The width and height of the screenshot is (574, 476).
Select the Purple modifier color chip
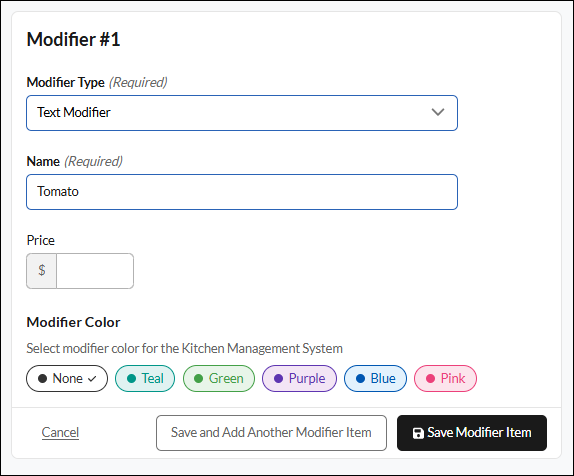point(299,378)
